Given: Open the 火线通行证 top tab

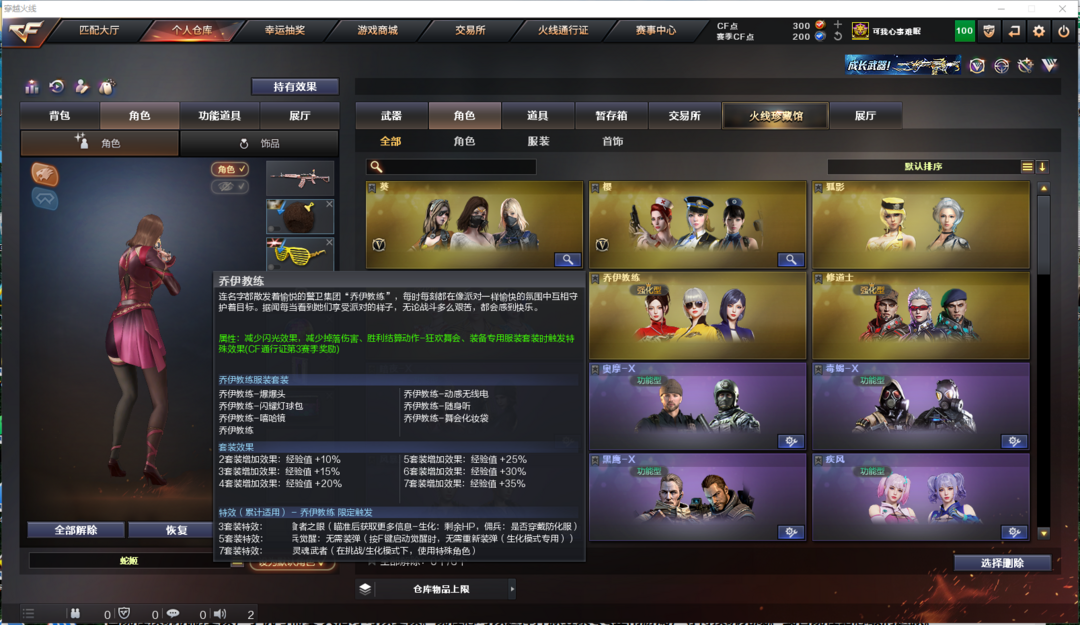Looking at the screenshot, I should 563,30.
